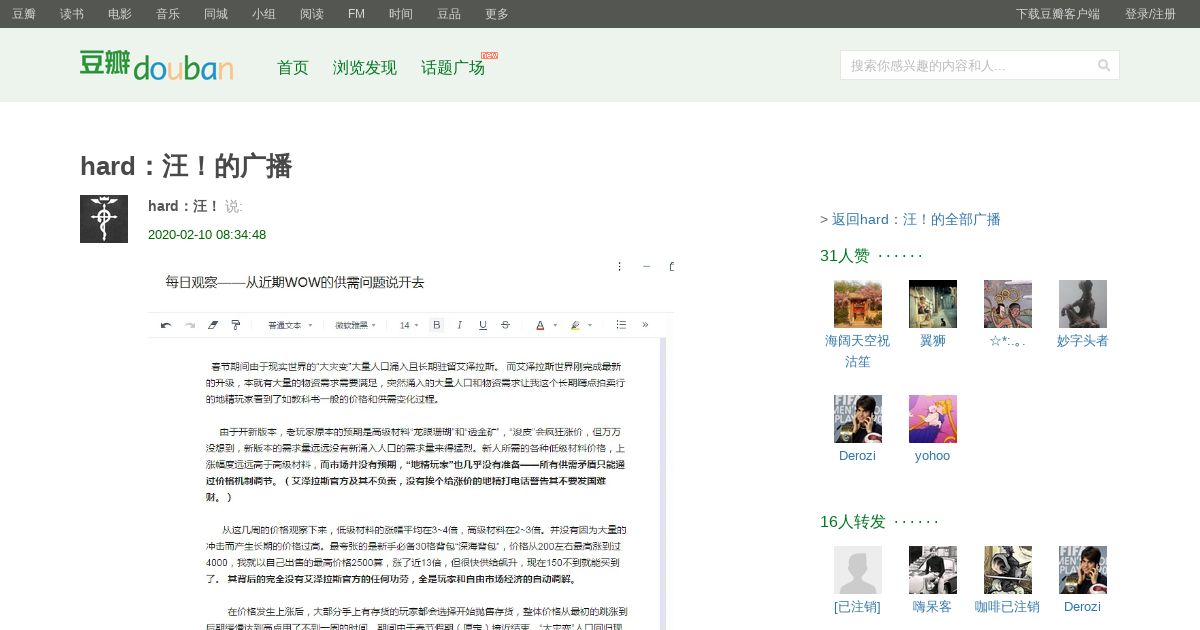The image size is (1200, 630).
Task: Go to 首页 tab
Action: [293, 67]
